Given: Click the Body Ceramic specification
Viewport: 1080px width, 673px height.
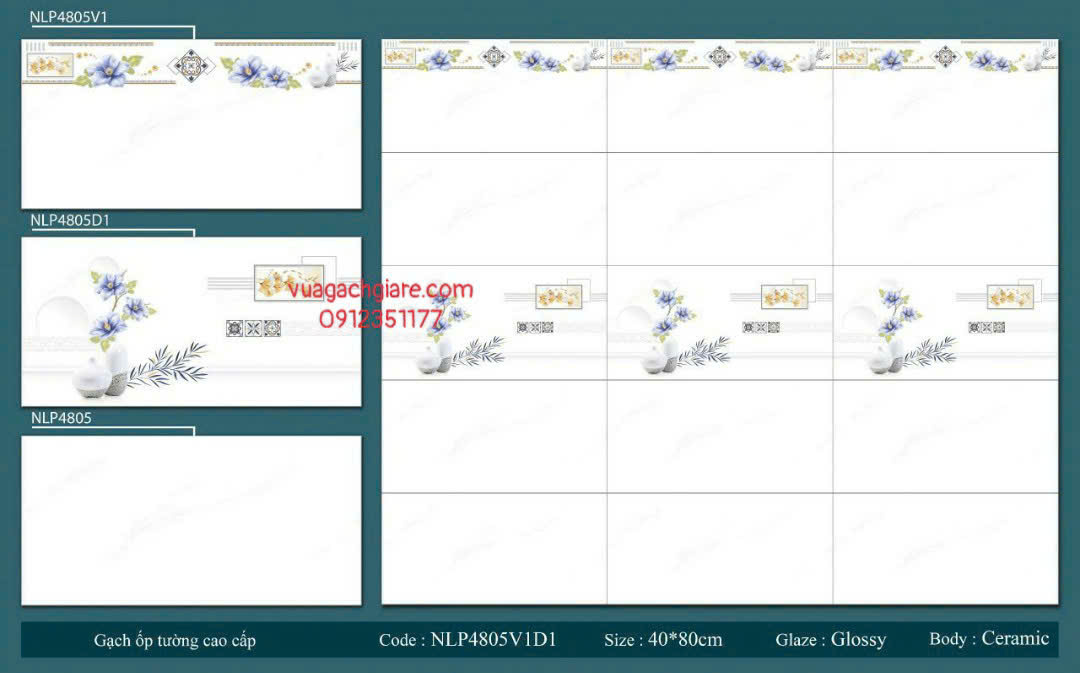Looking at the screenshot, I should pyautogui.click(x=988, y=639).
